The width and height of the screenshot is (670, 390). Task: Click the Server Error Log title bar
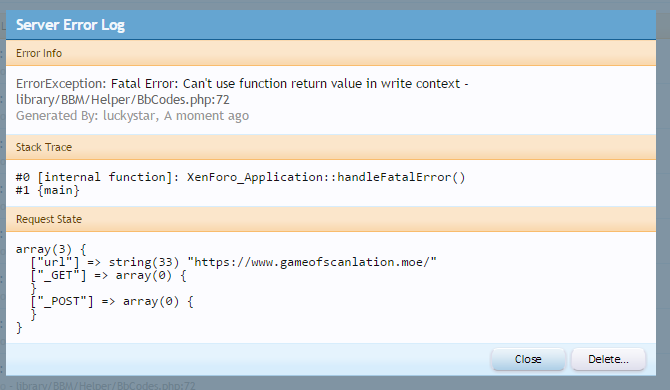(331, 25)
